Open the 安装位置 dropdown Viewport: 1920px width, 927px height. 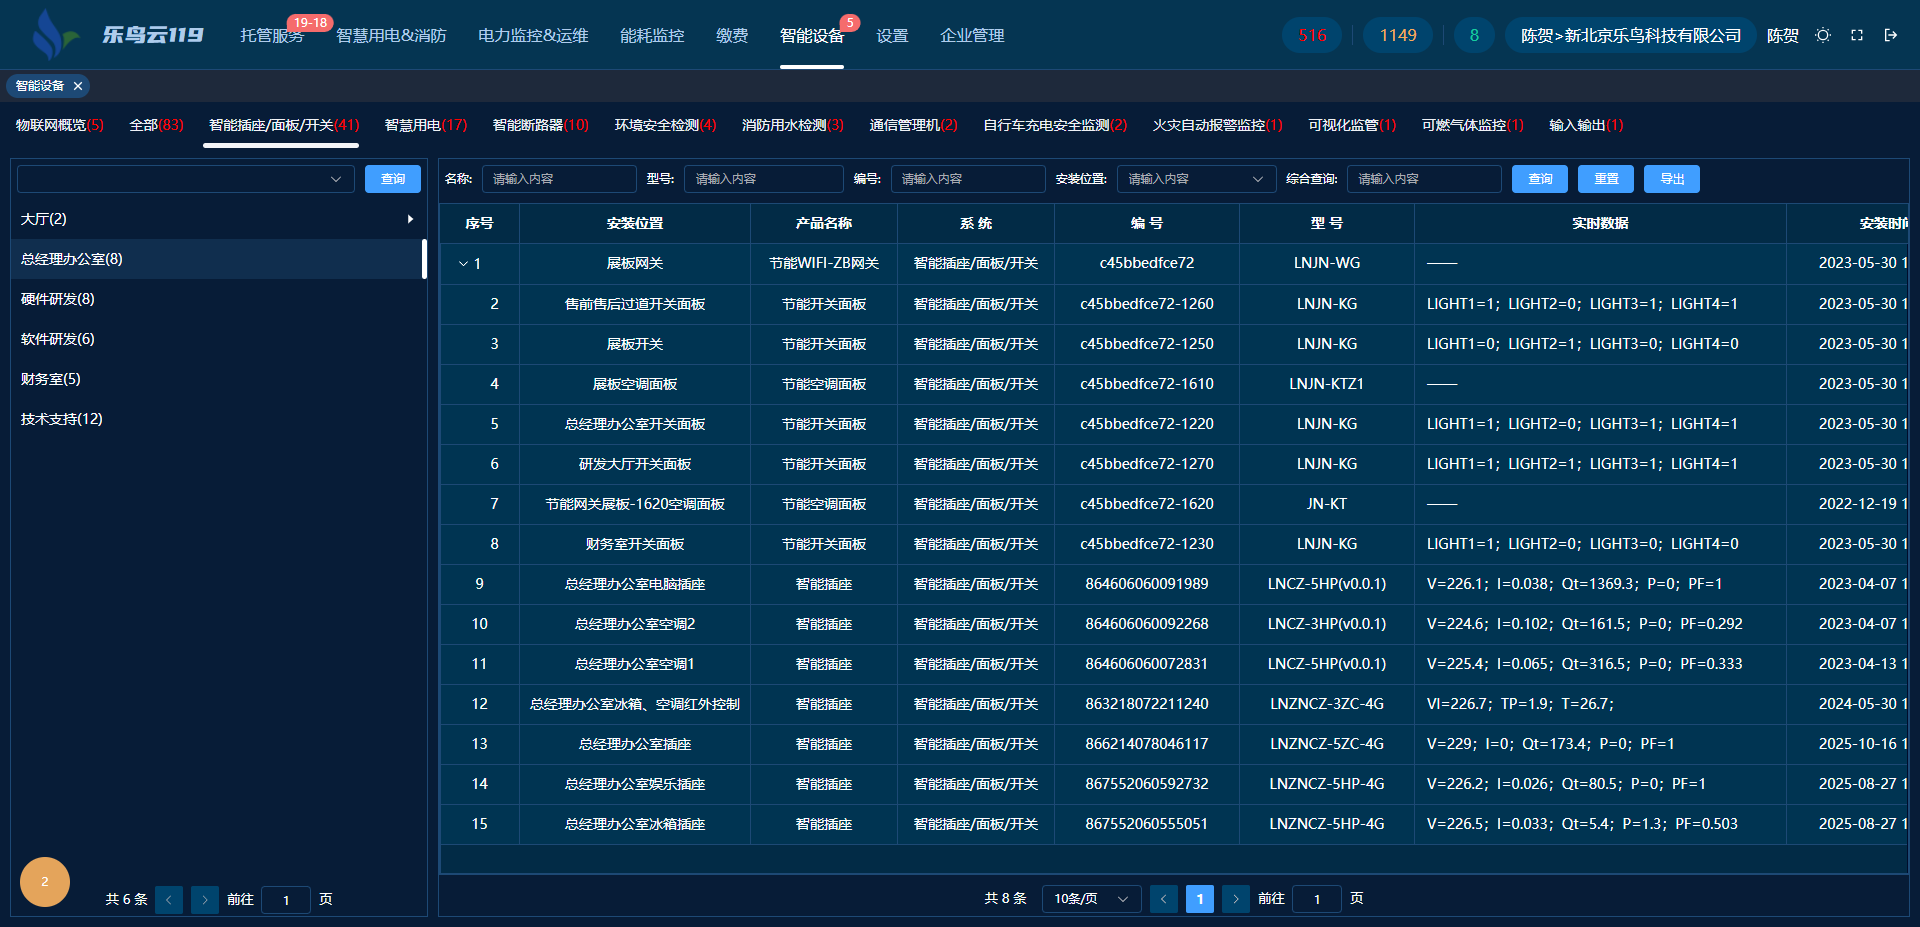(x=1197, y=179)
